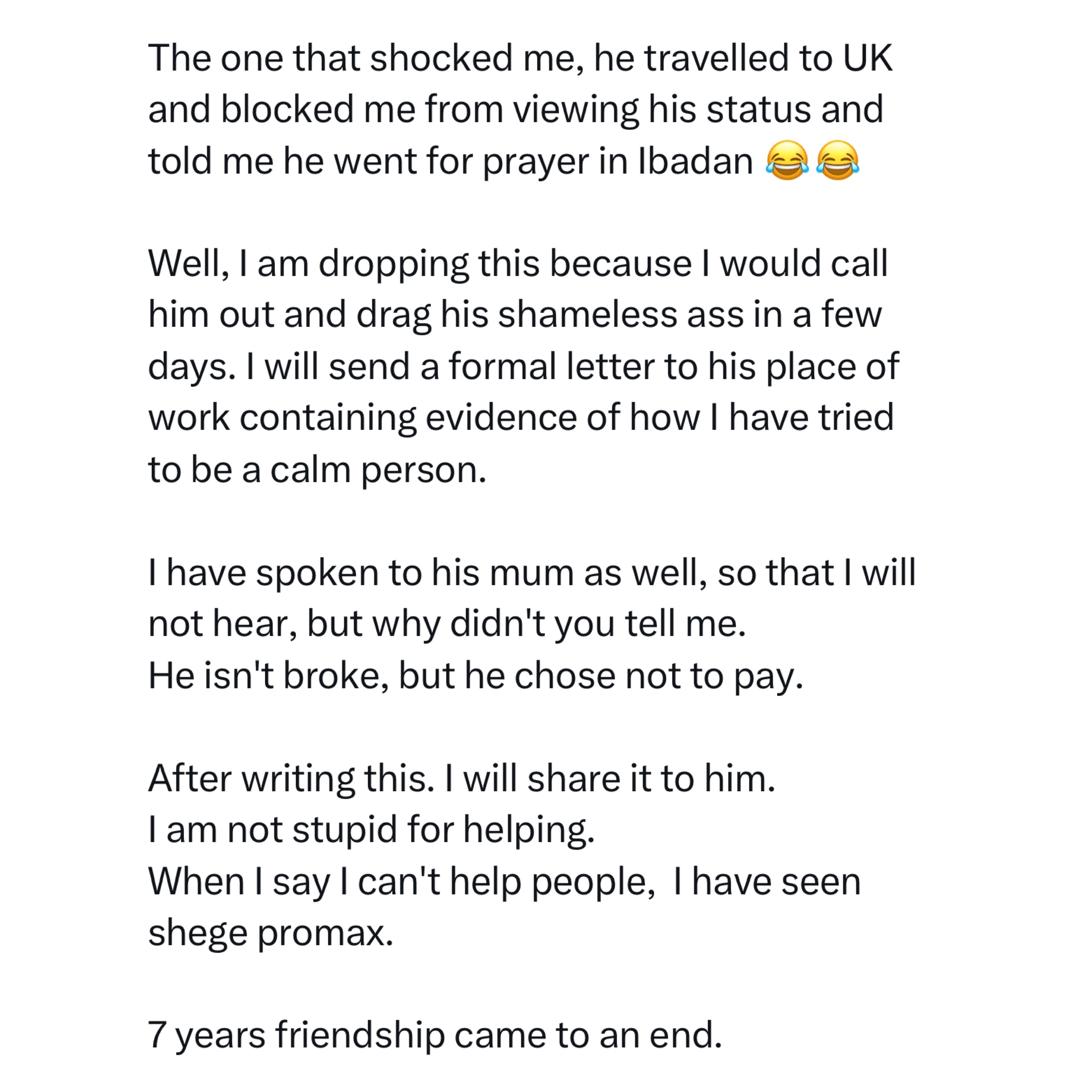Viewport: 1080px width, 1080px height.
Task: Click the second laughing-crying emoji
Action: (x=837, y=161)
